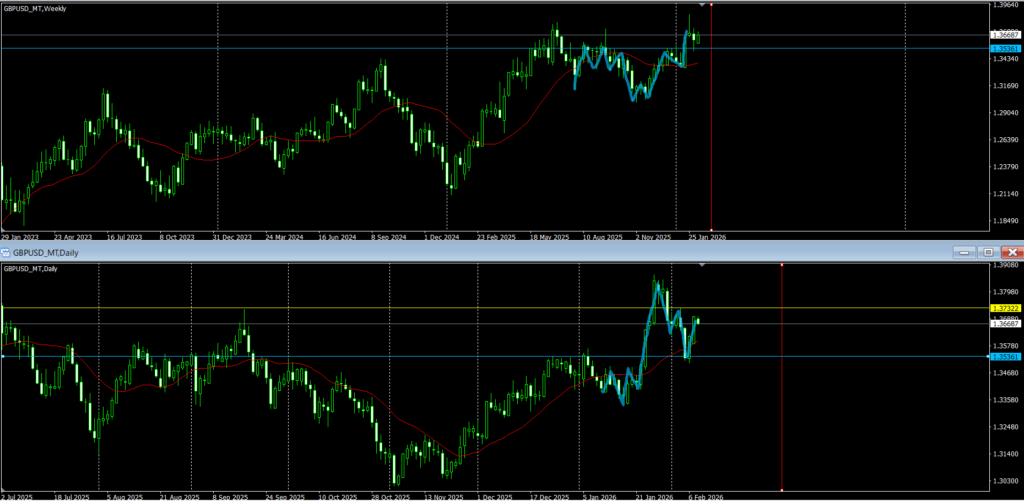Screen dimensions: 1024x501
Task: Click the 1.36687 current price label on the Daily chart
Action: coord(1004,323)
